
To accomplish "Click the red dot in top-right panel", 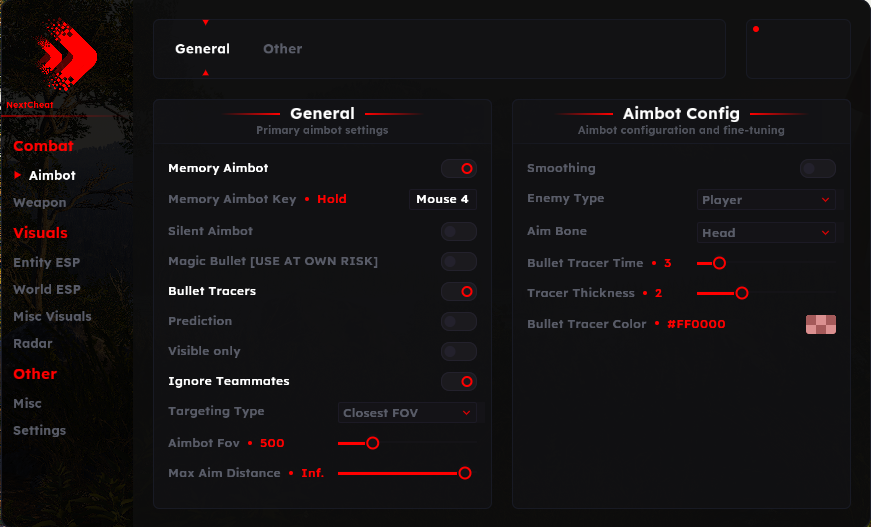I will pos(756,29).
